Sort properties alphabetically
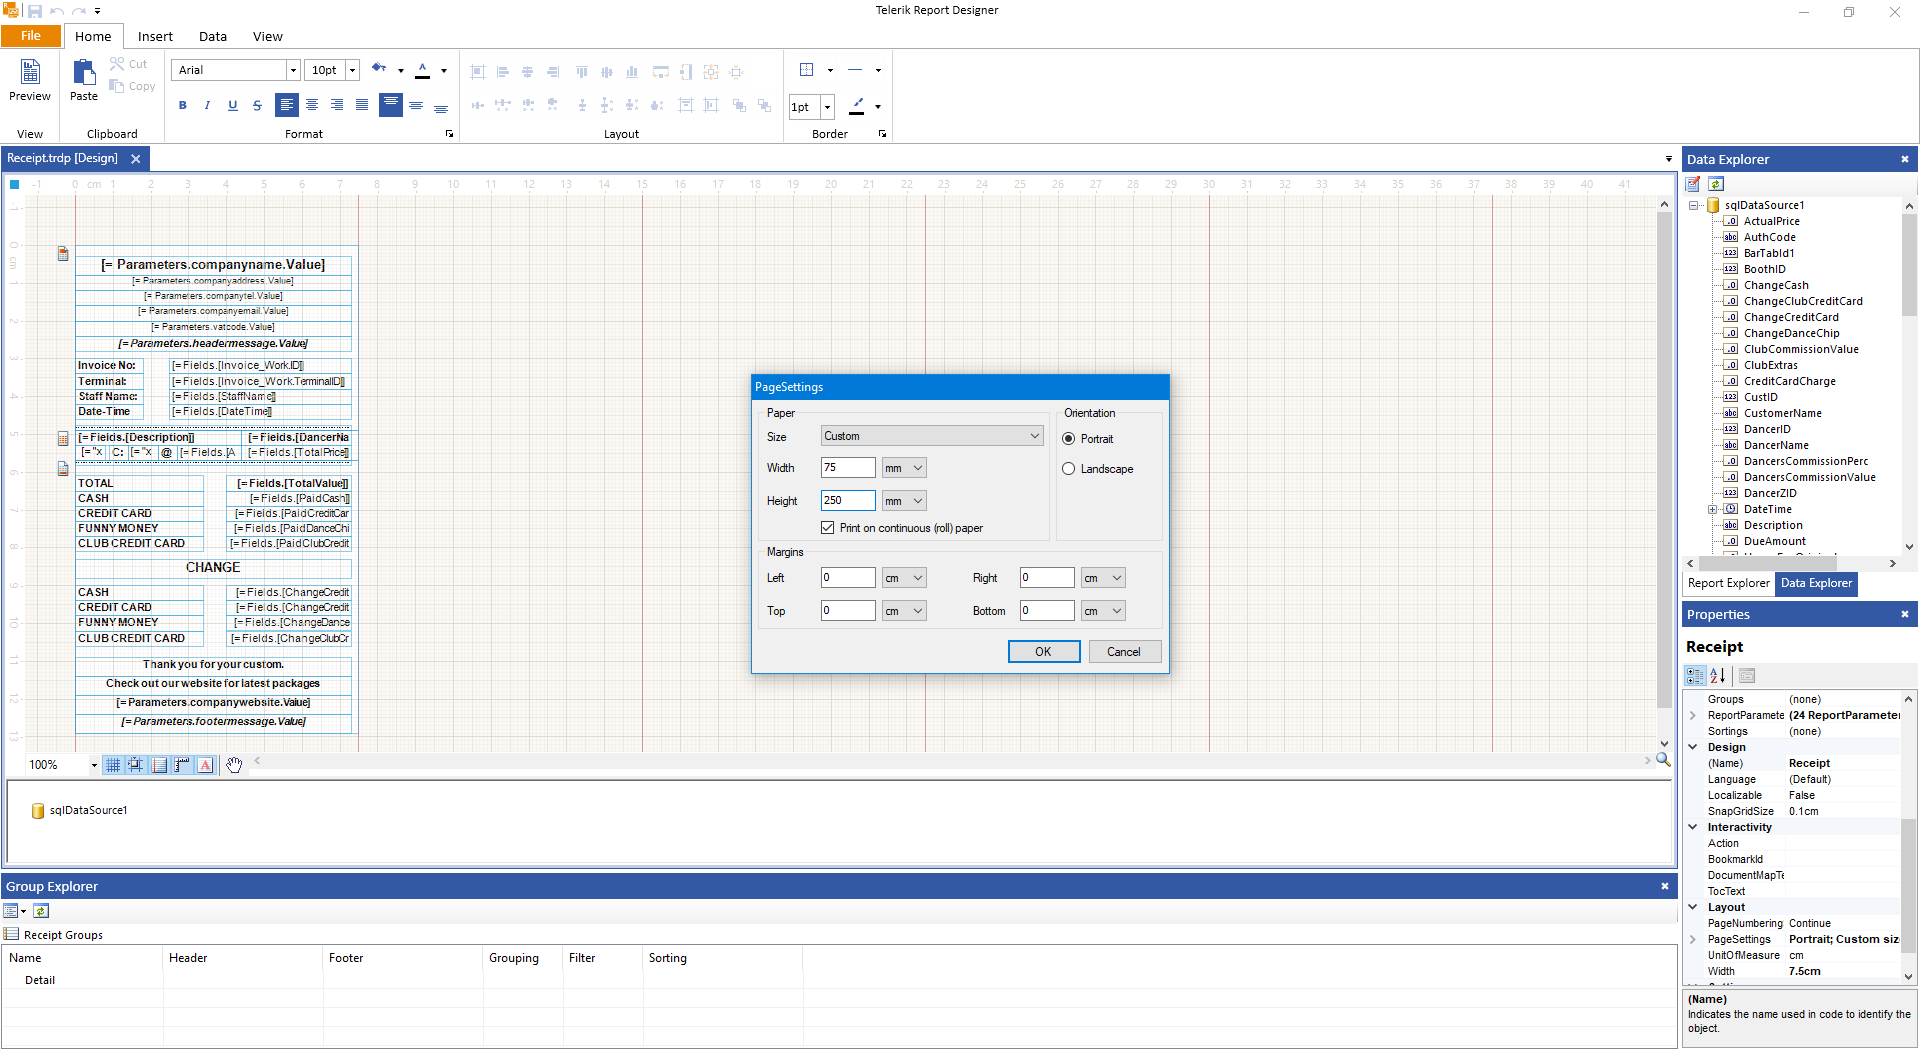1920x1050 pixels. pyautogui.click(x=1718, y=676)
